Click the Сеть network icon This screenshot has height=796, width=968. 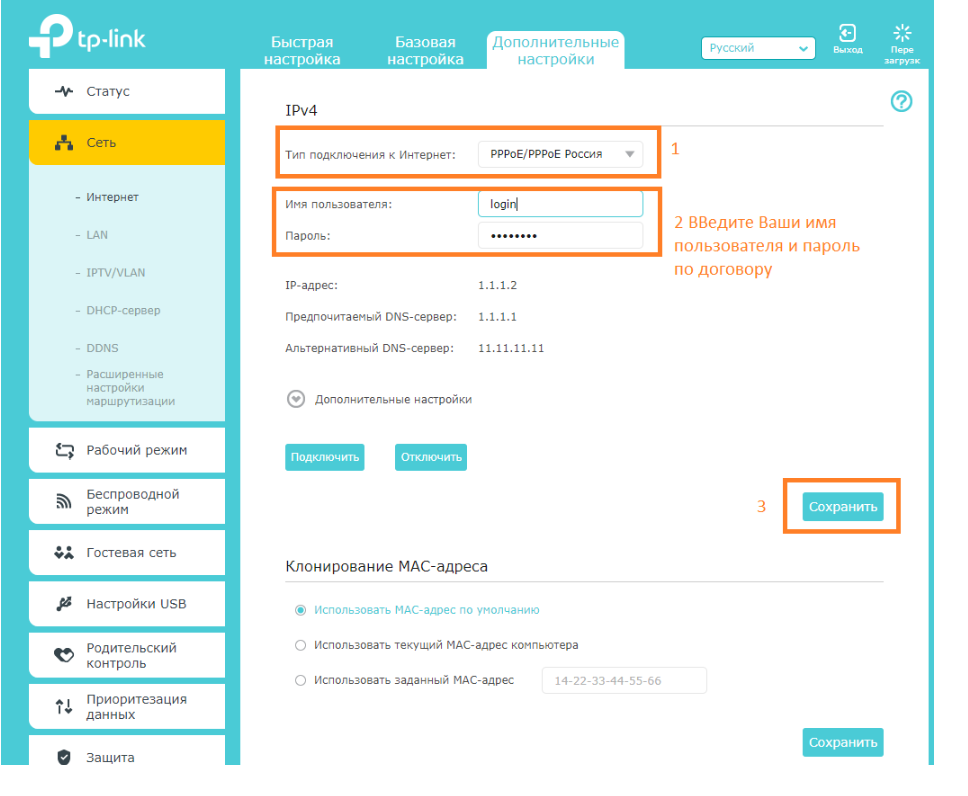point(64,143)
